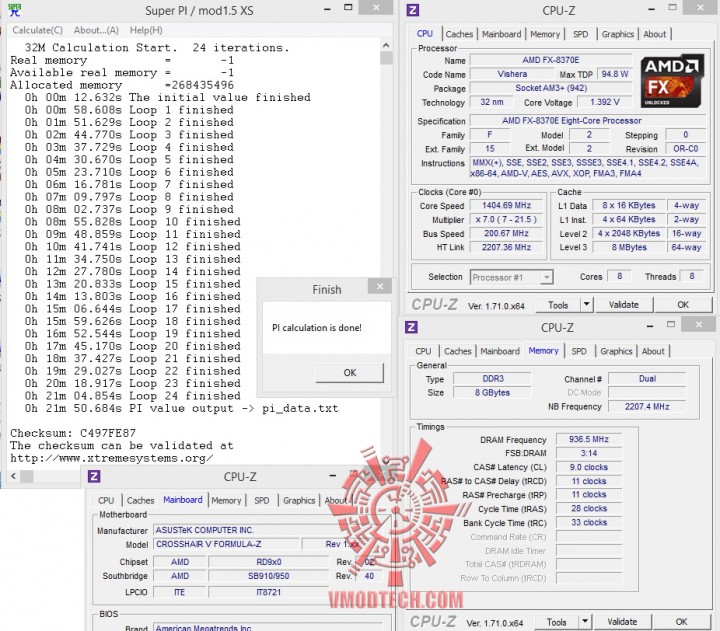Image resolution: width=720 pixels, height=631 pixels.
Task: Open Help menu in Super PI
Action: pyautogui.click(x=146, y=30)
